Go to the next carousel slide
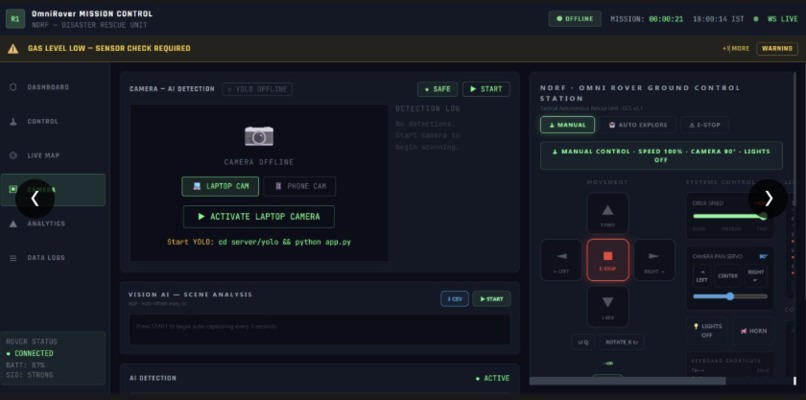Screen dimensions: 806x400 pyautogui.click(x=768, y=198)
